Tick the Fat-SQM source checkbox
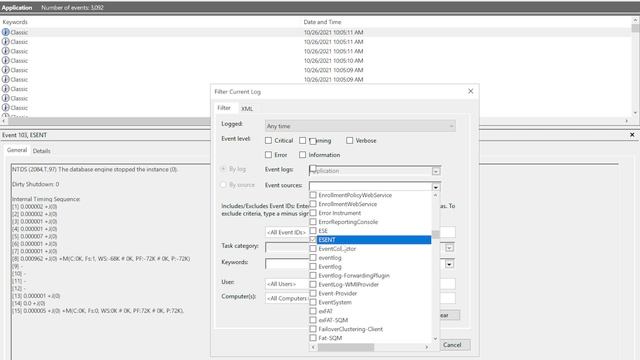 tap(313, 338)
